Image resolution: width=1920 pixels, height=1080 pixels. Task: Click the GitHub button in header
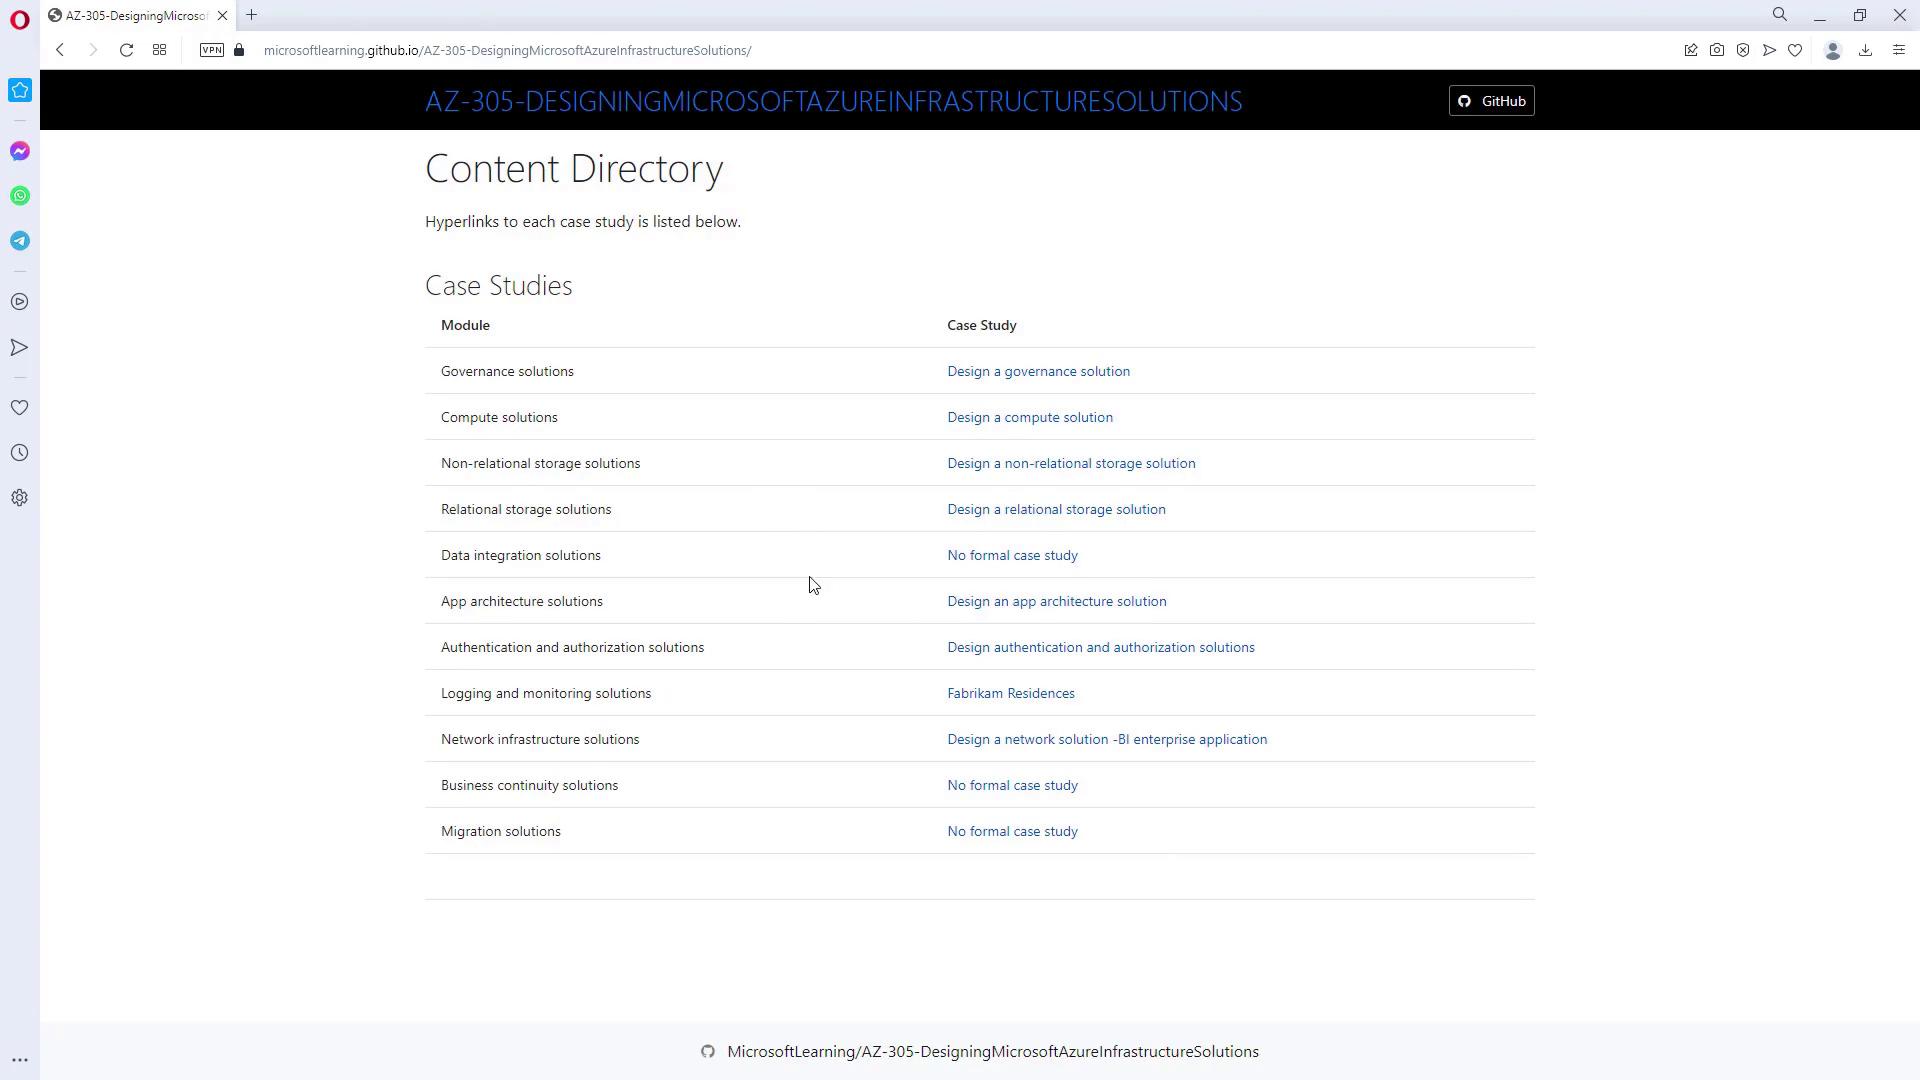[1491, 101]
